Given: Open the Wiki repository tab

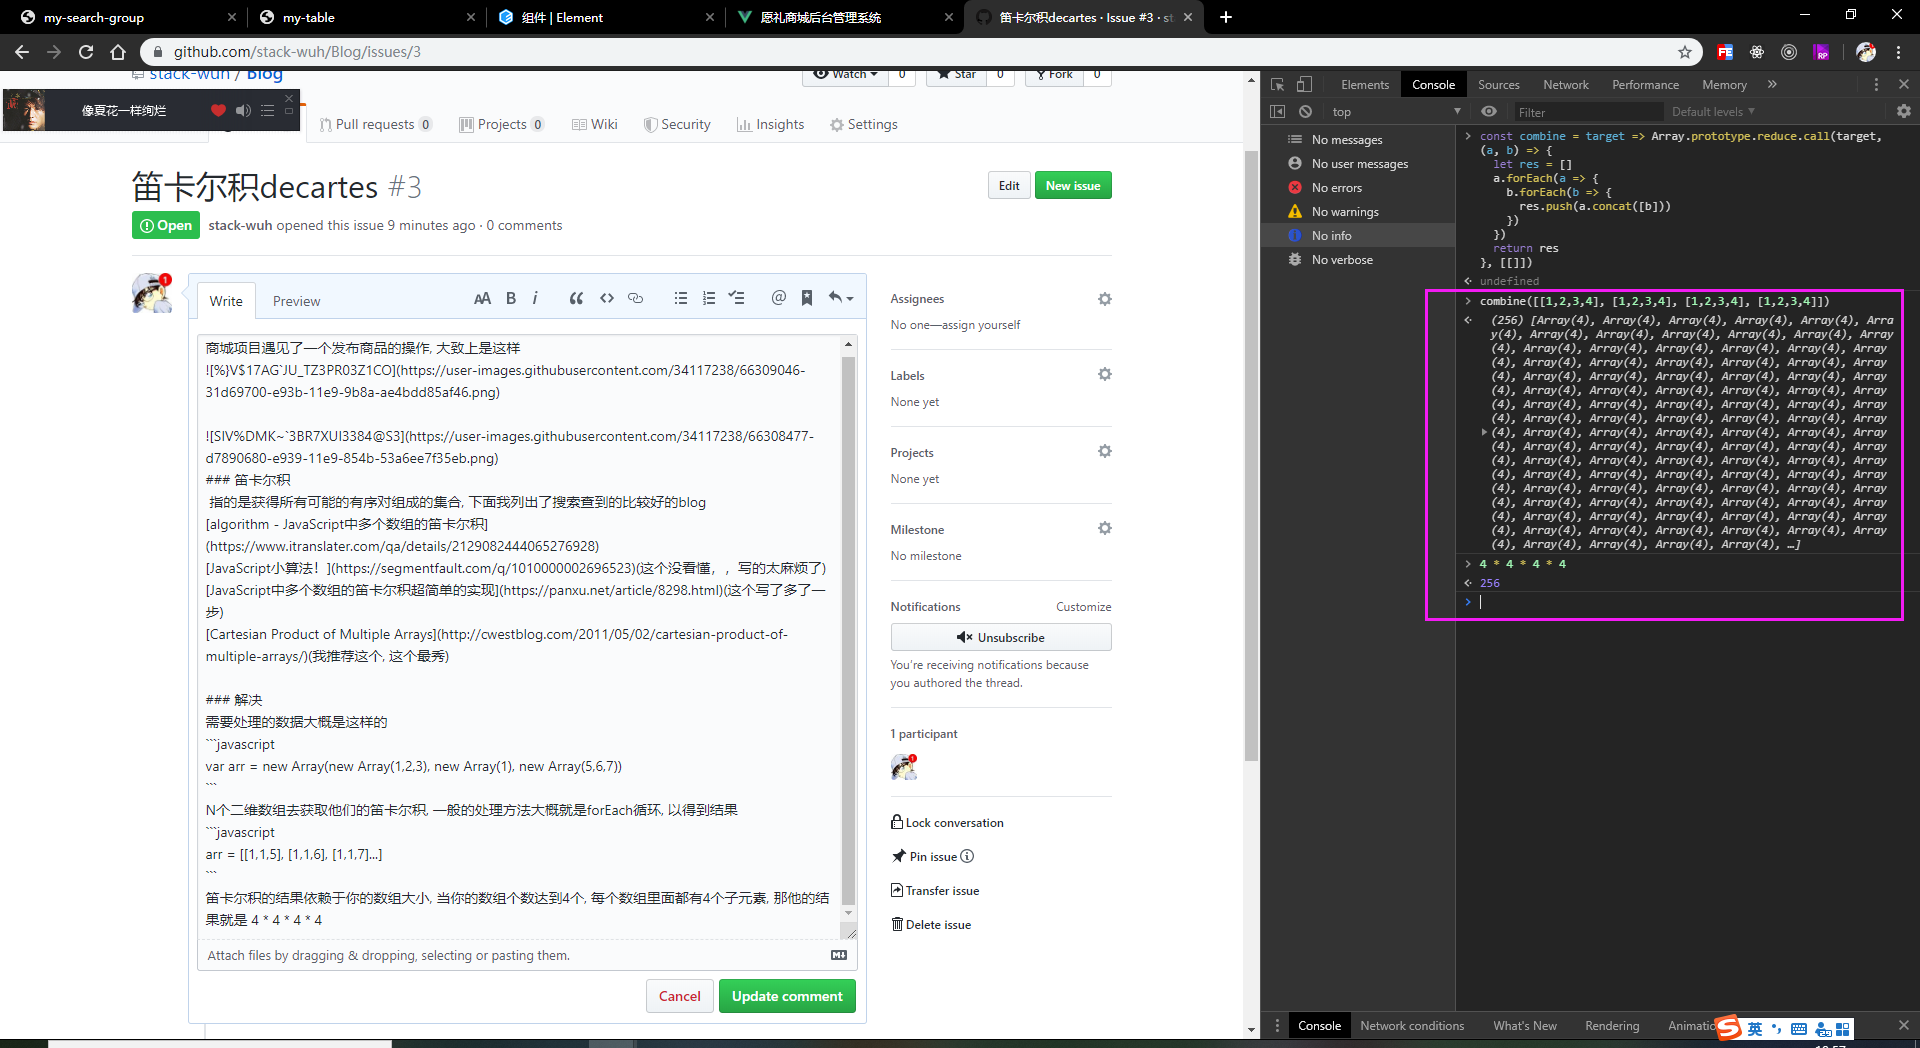Looking at the screenshot, I should coord(595,124).
